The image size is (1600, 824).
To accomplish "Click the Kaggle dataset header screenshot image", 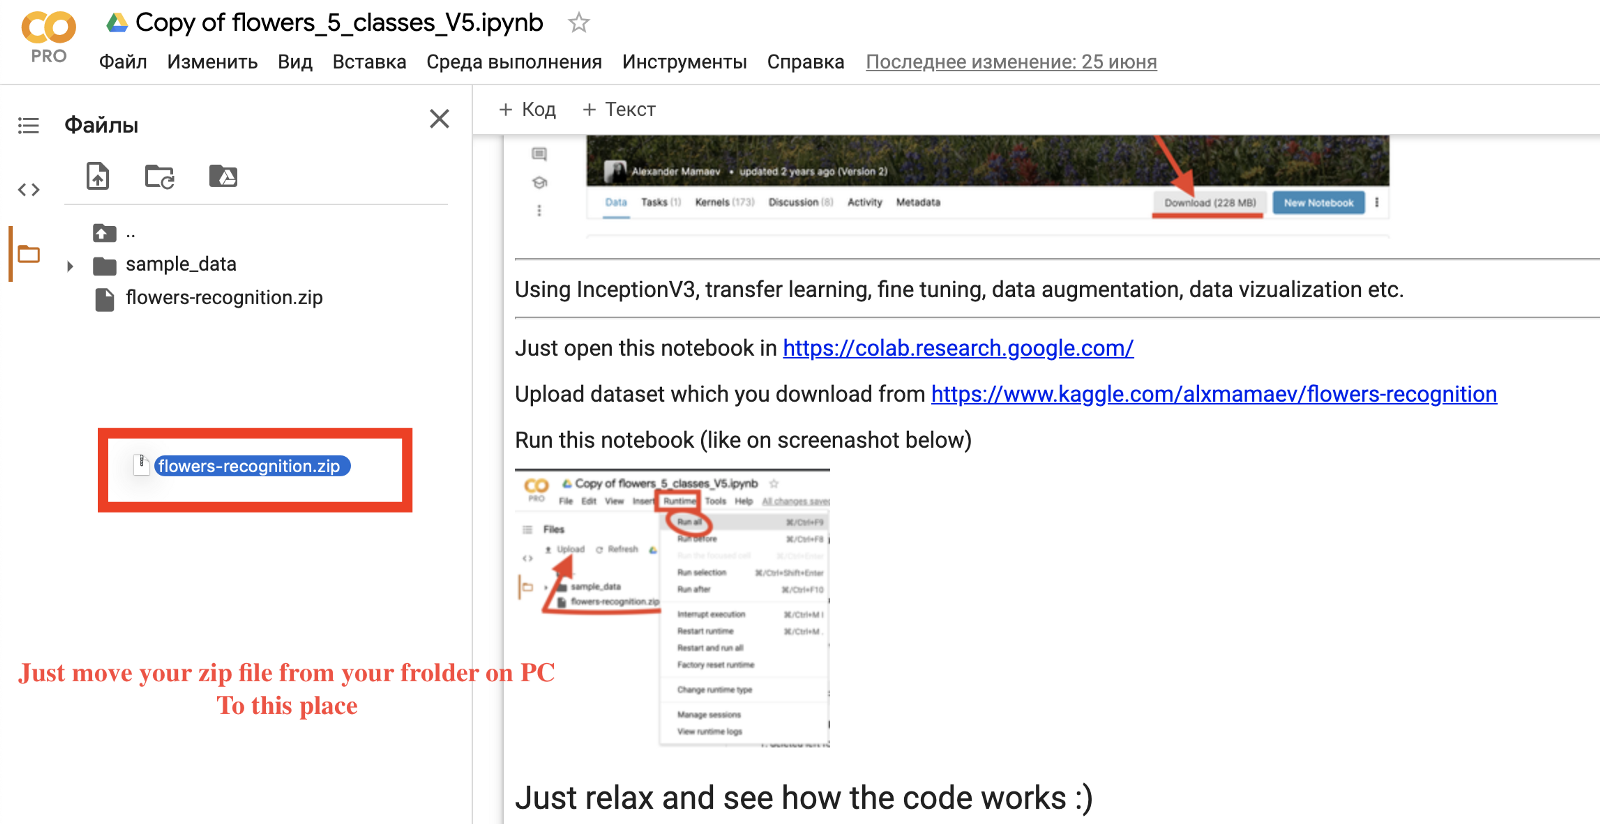I will [988, 186].
